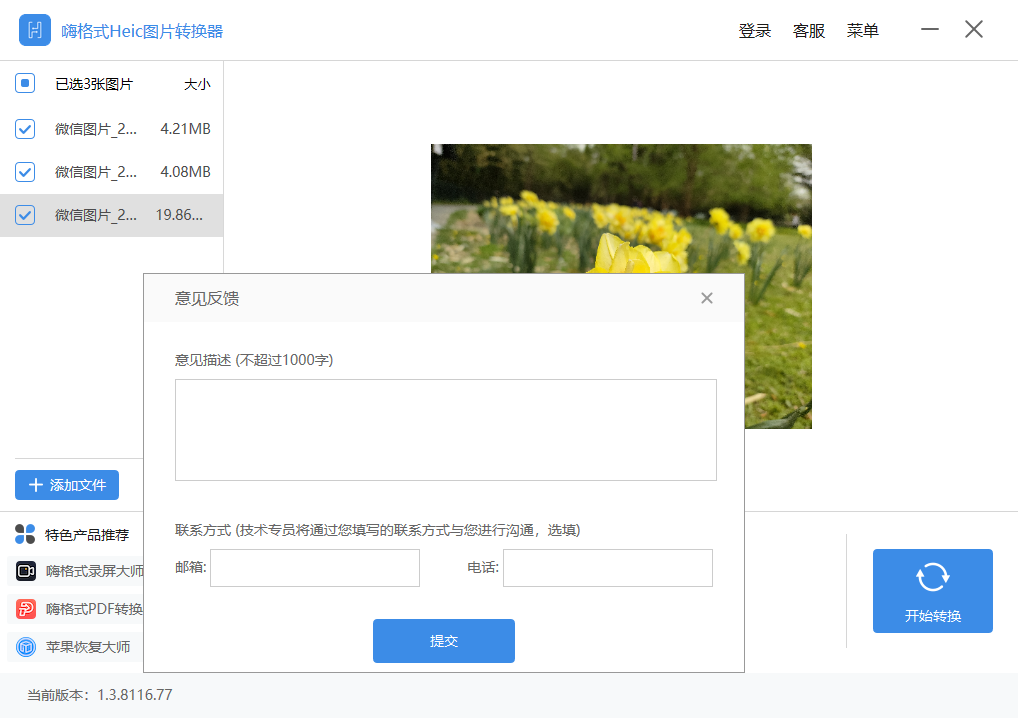Open 嗨格式PDF转换 via its red P icon
This screenshot has height=718, width=1018.
pos(24,608)
